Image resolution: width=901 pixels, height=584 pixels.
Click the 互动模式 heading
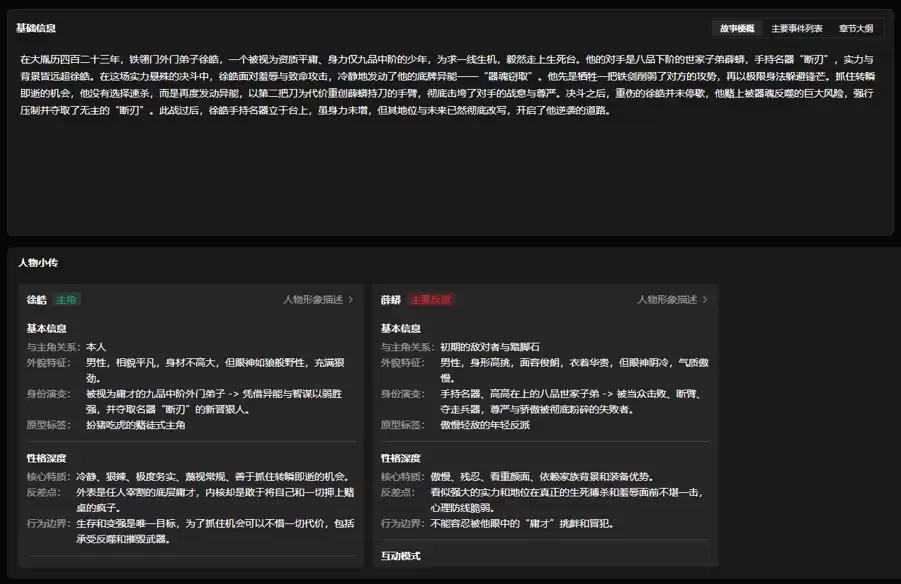click(400, 556)
